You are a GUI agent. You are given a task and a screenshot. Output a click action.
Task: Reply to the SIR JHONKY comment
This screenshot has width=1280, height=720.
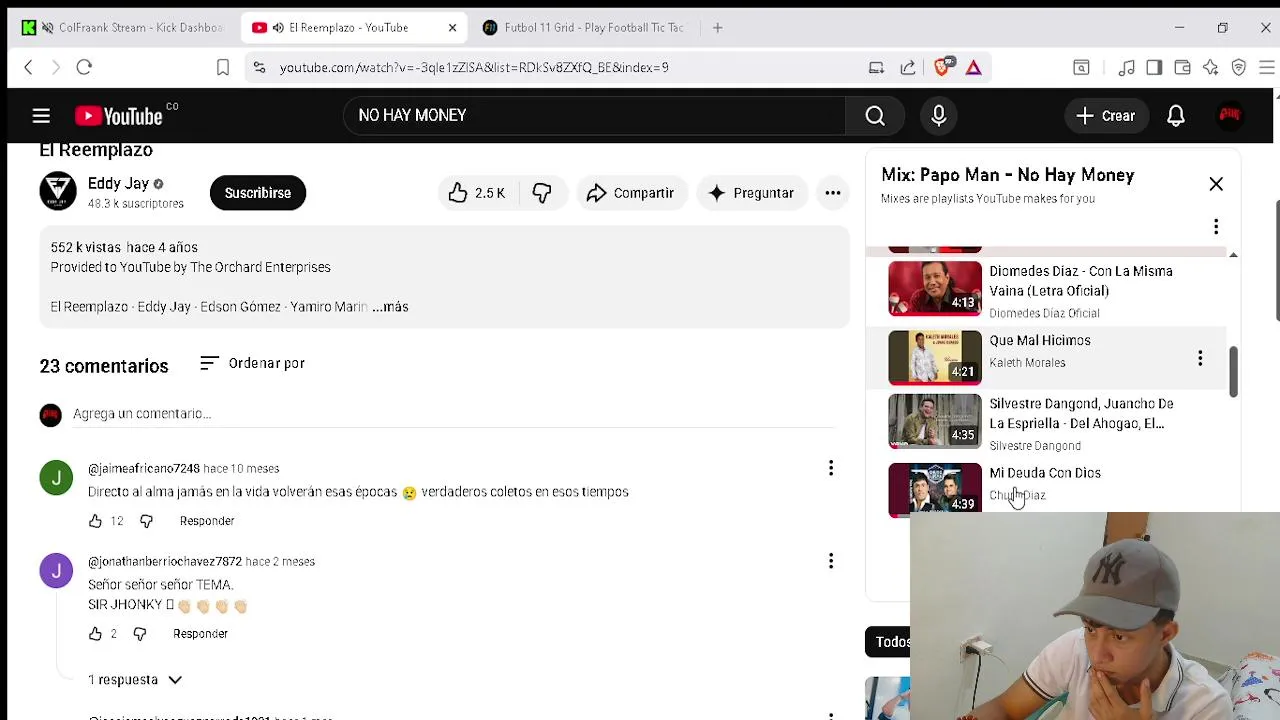point(200,634)
